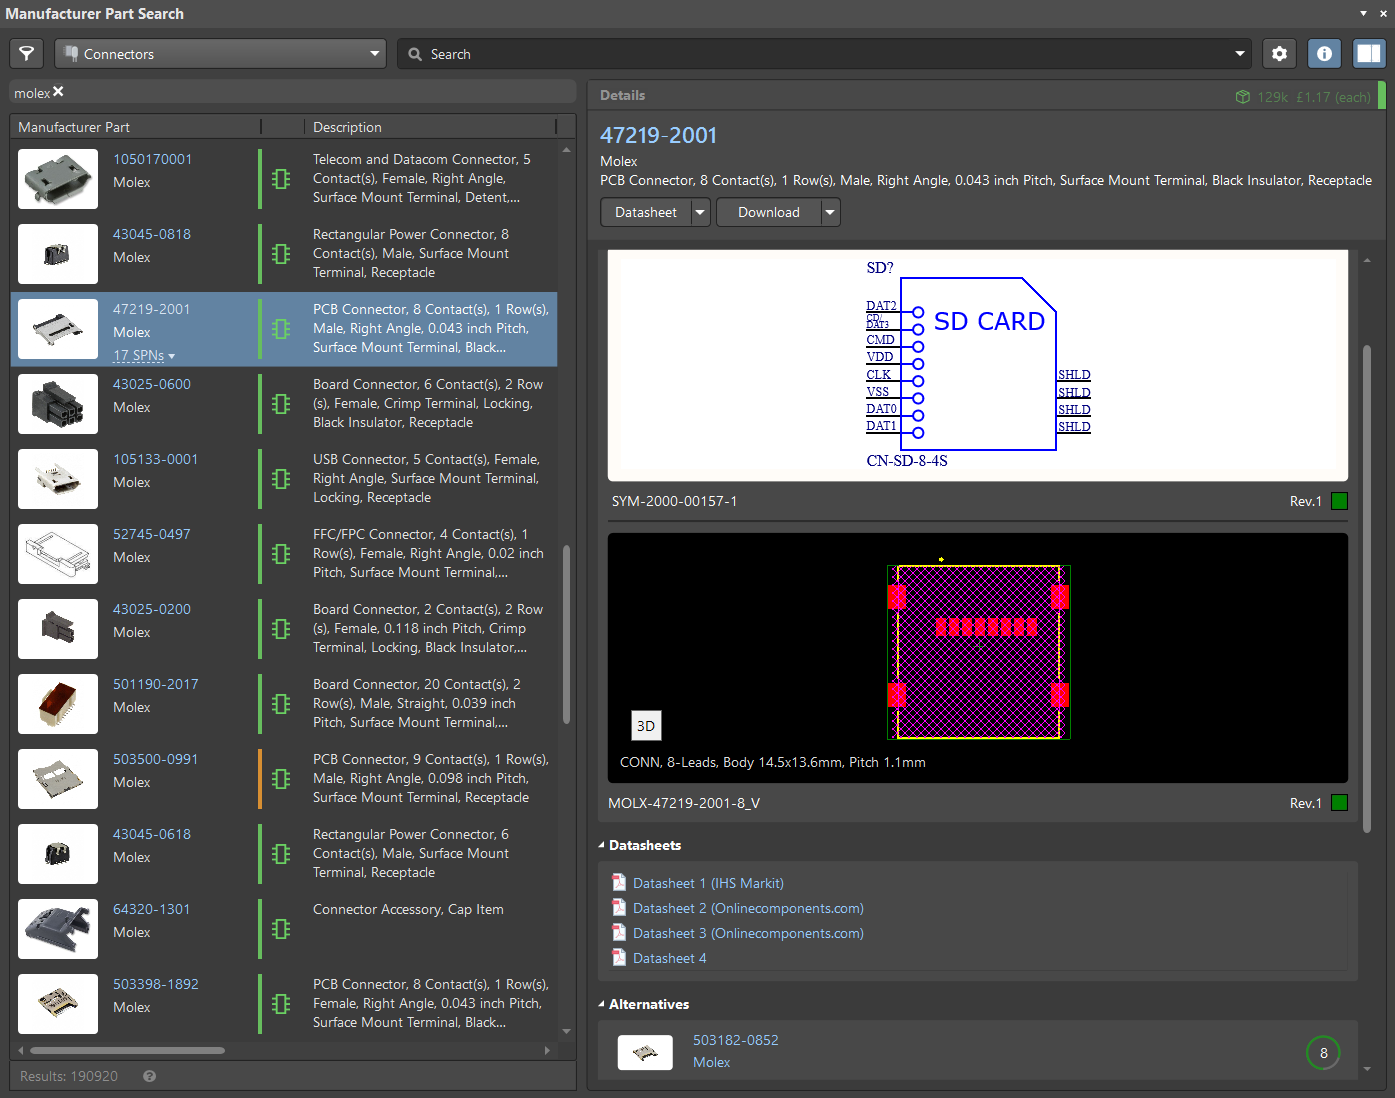
Task: Click component model icon for 64320-1301
Action: pyautogui.click(x=281, y=929)
